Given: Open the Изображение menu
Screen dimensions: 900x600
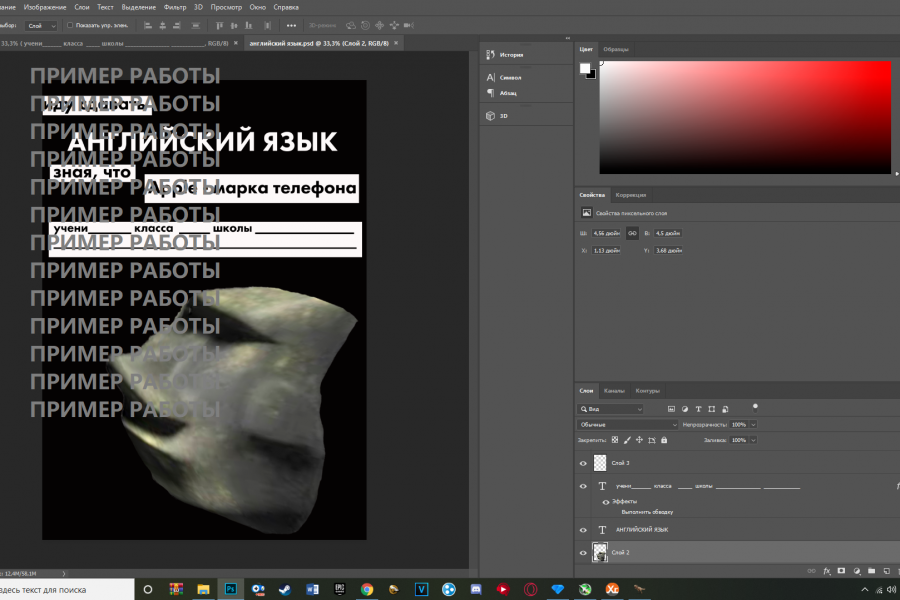Looking at the screenshot, I should pos(45,7).
